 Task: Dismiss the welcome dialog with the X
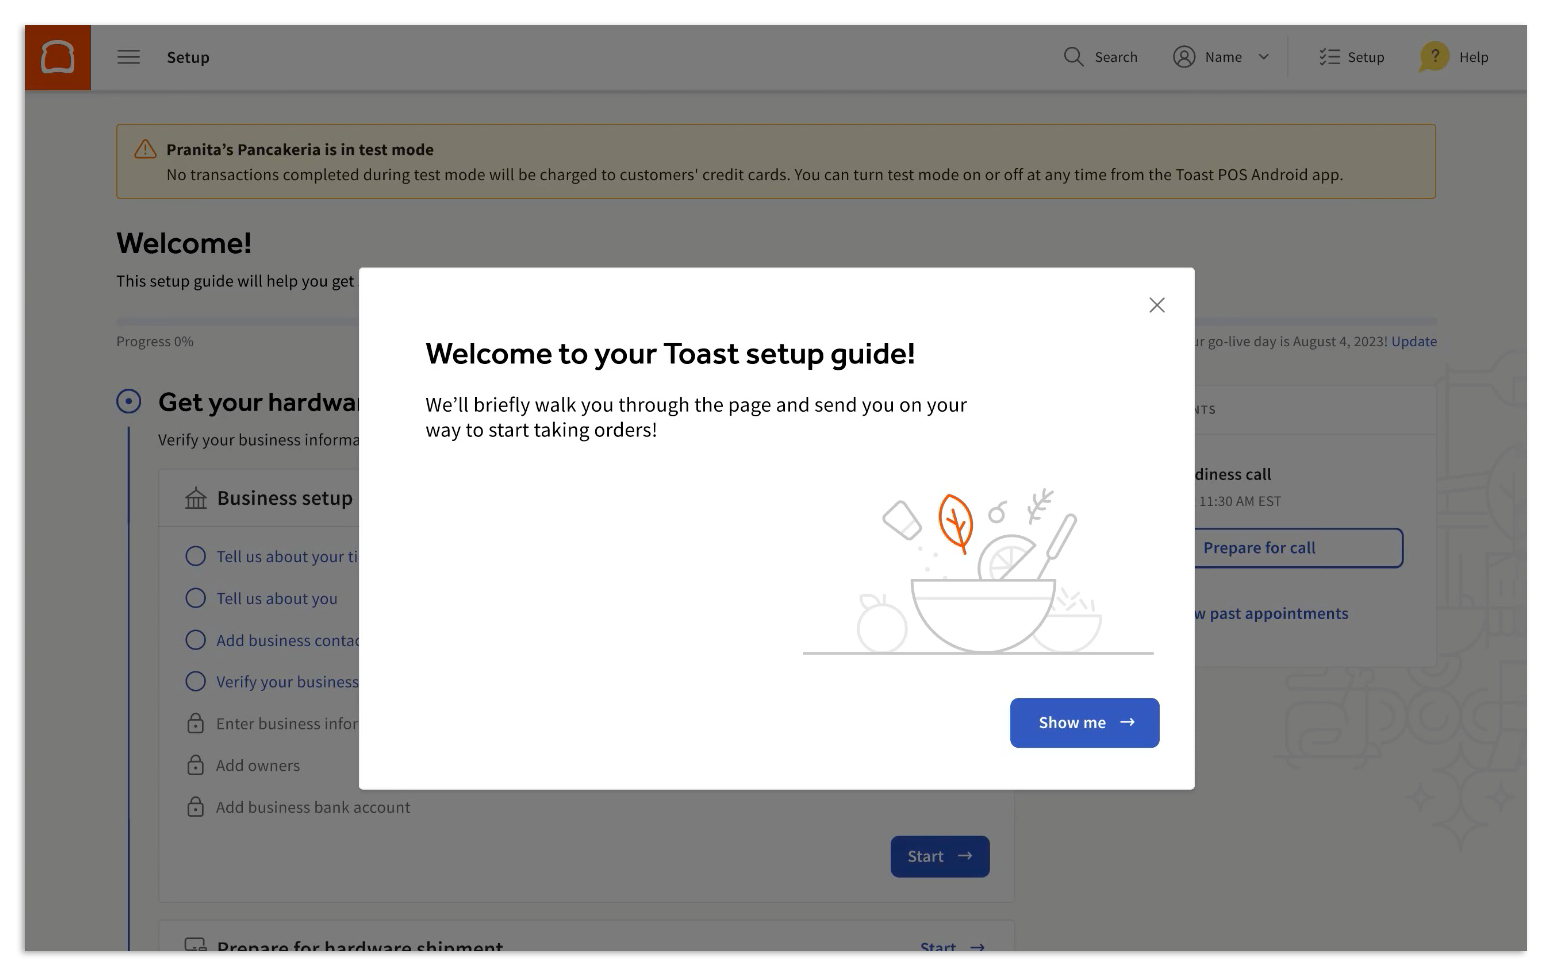1157,304
